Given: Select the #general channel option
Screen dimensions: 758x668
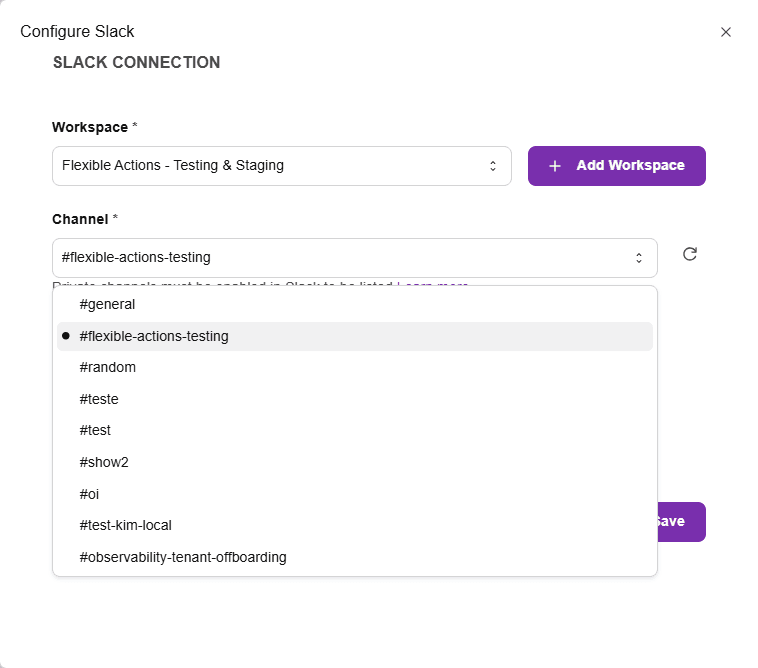Looking at the screenshot, I should point(354,305).
